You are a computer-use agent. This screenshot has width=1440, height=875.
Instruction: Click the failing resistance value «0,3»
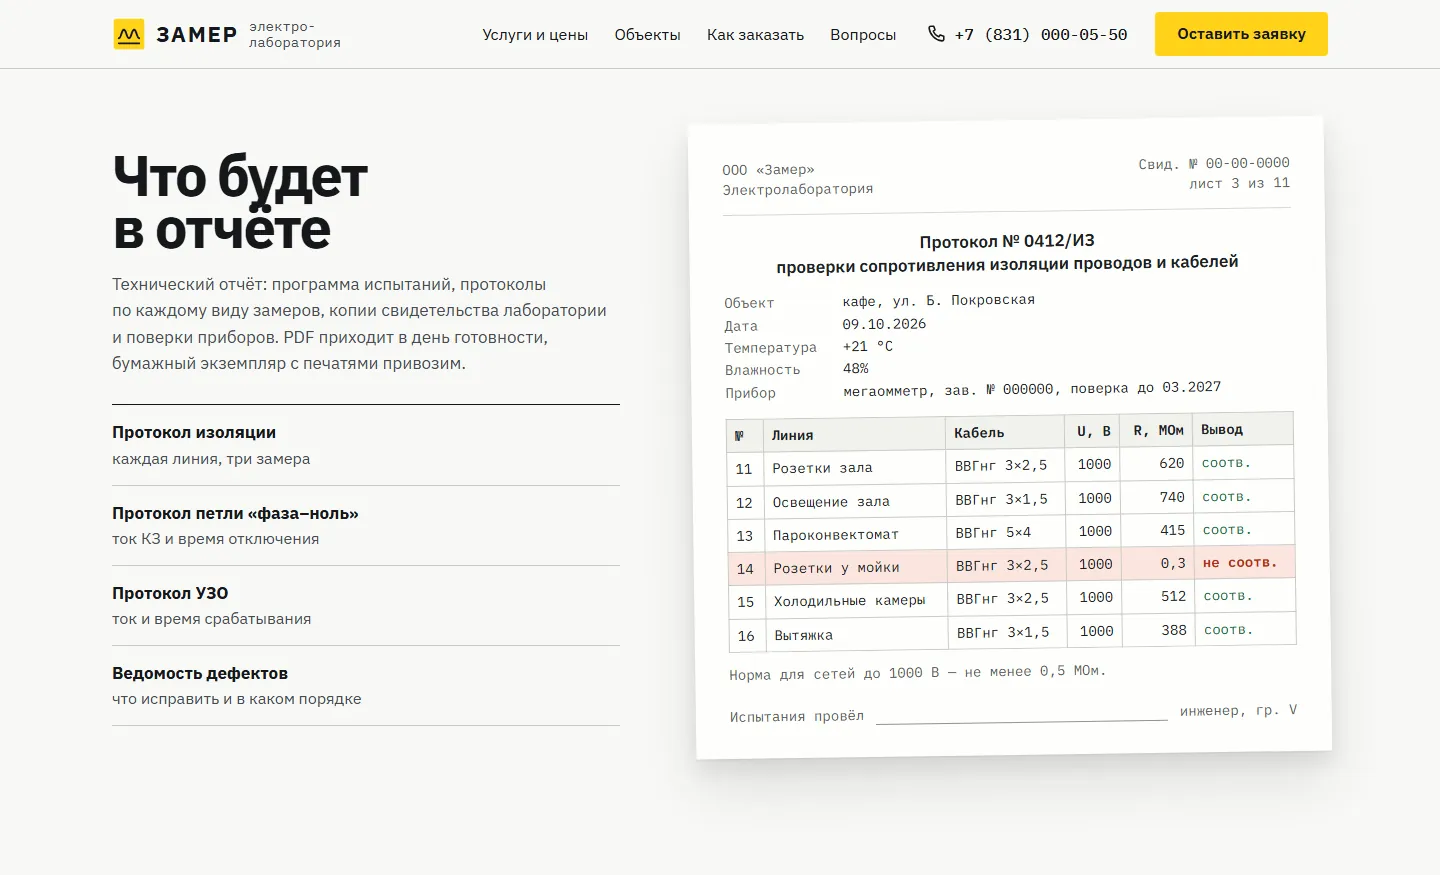(x=1173, y=564)
